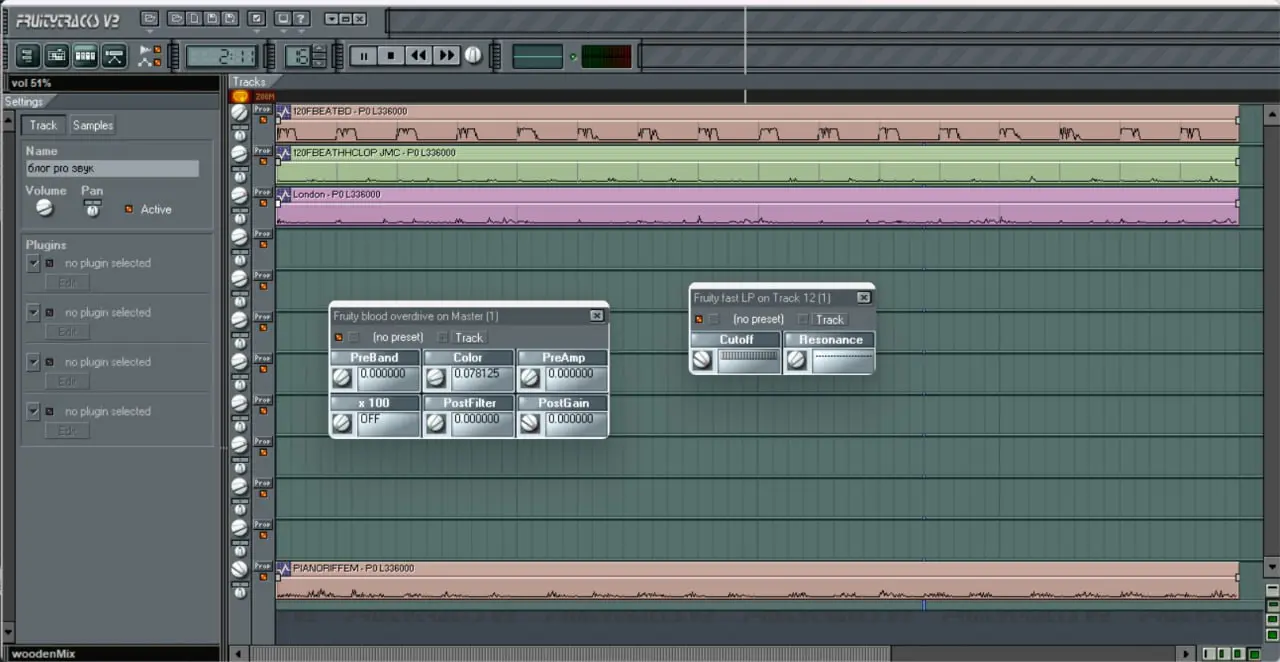Toggle mute light on 120FBEATBD track

tap(263, 119)
